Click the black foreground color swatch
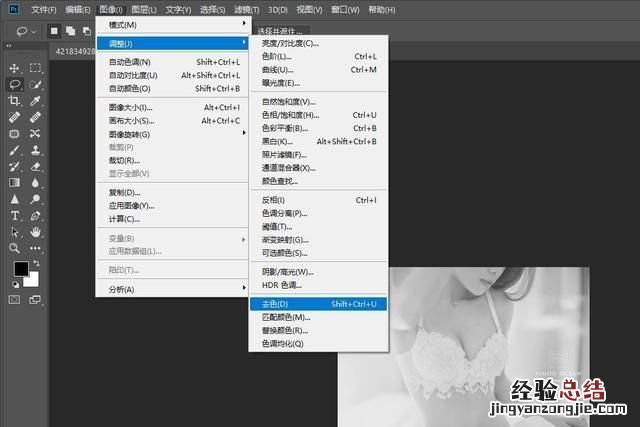The image size is (640, 427). pos(20,268)
